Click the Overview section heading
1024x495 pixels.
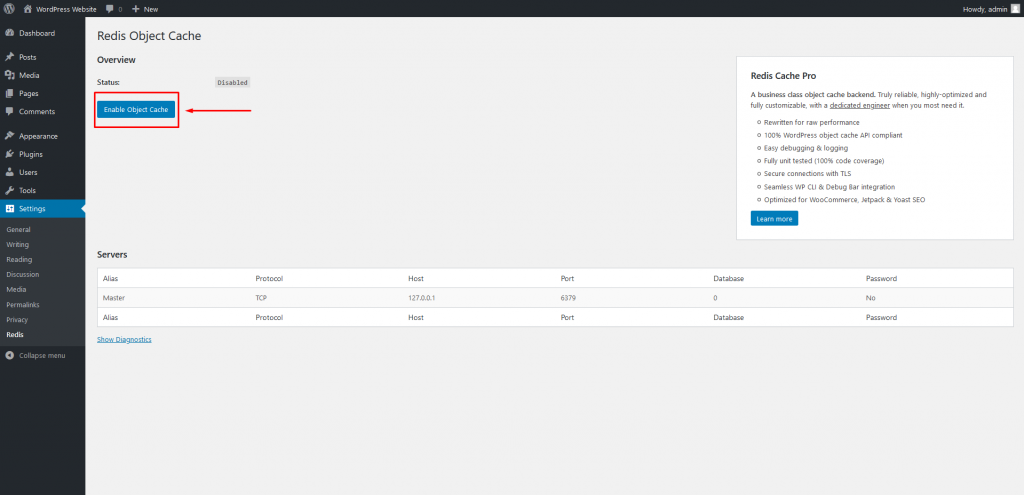point(116,59)
